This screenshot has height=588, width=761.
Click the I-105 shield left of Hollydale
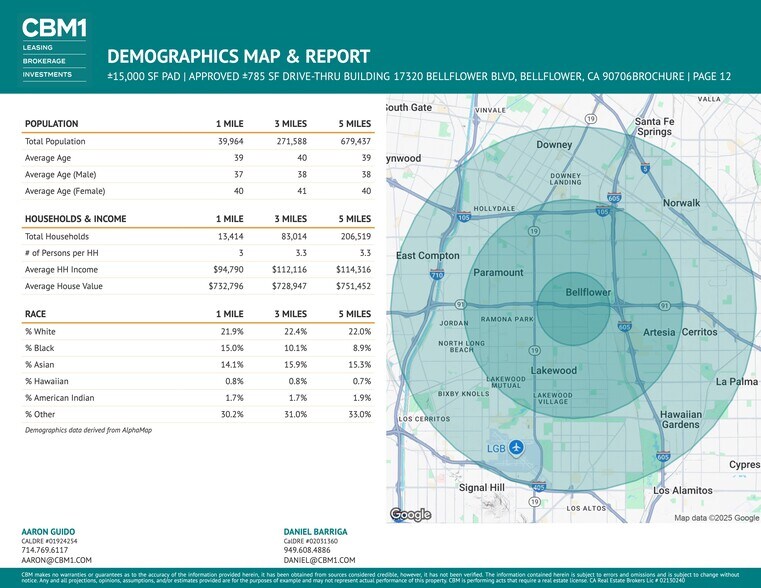tap(464, 217)
